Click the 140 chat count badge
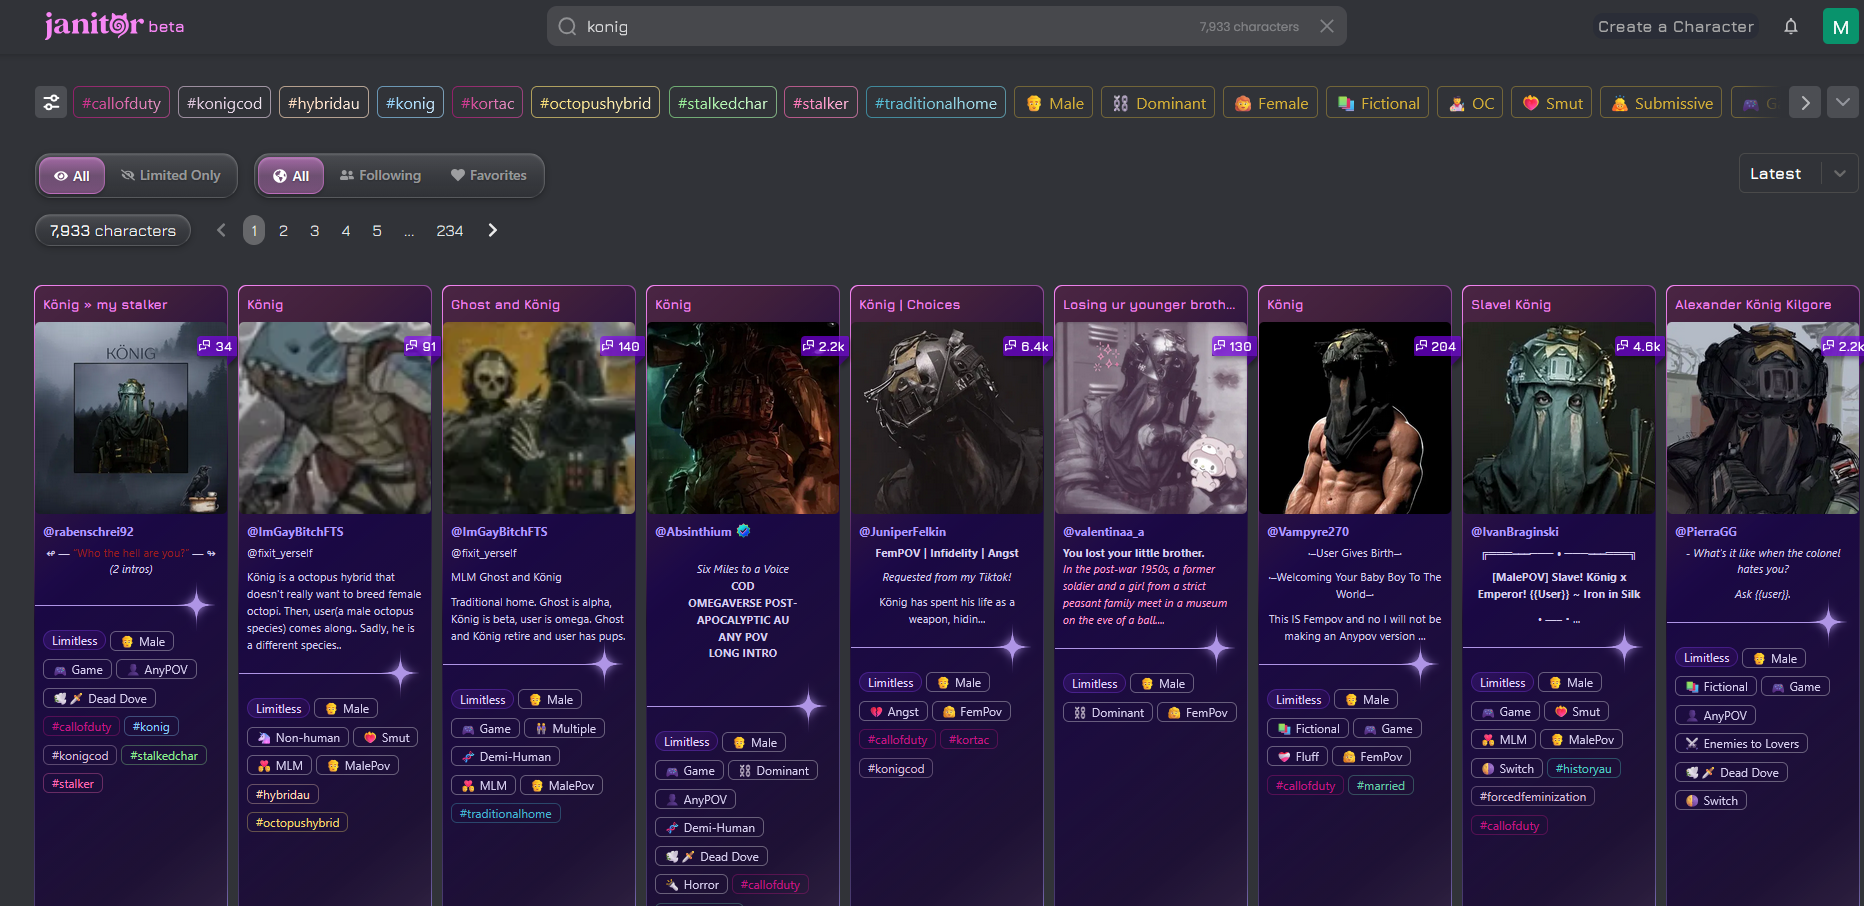Viewport: 1864px width, 906px height. click(x=620, y=346)
